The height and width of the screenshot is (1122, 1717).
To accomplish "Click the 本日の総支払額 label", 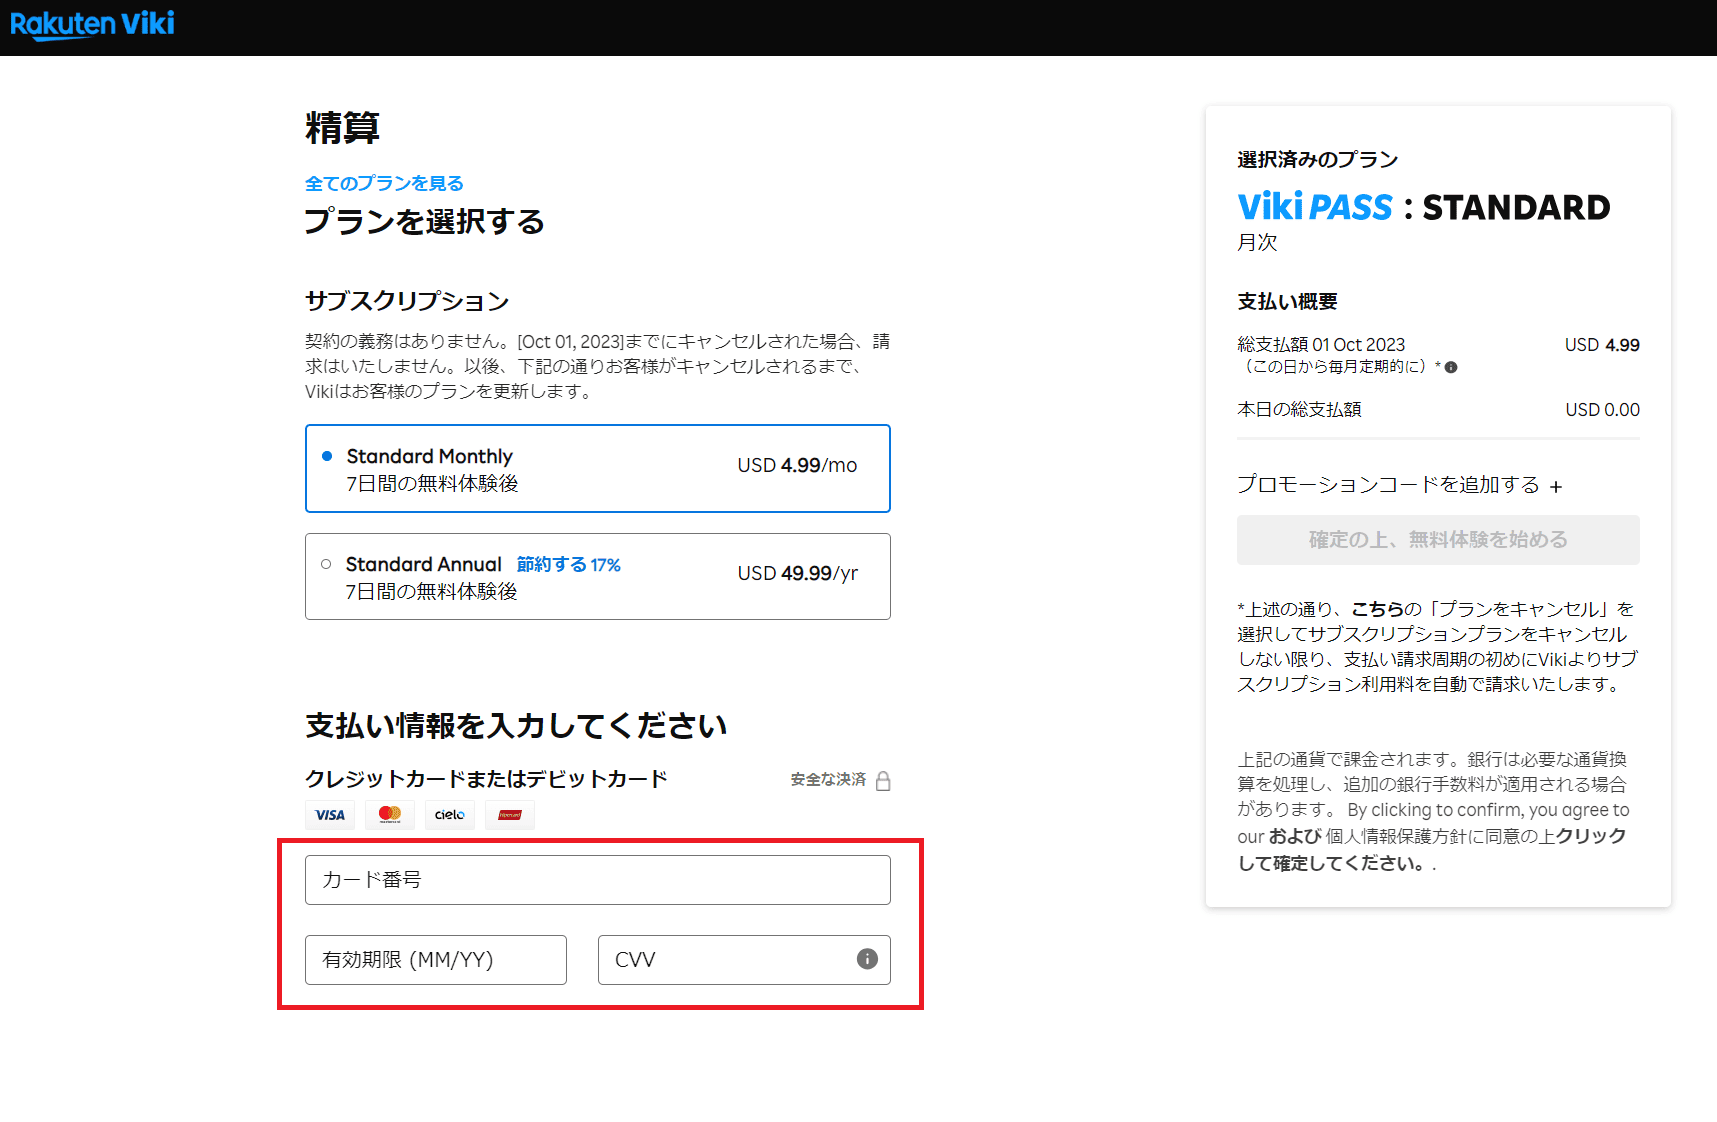I will (x=1299, y=410).
